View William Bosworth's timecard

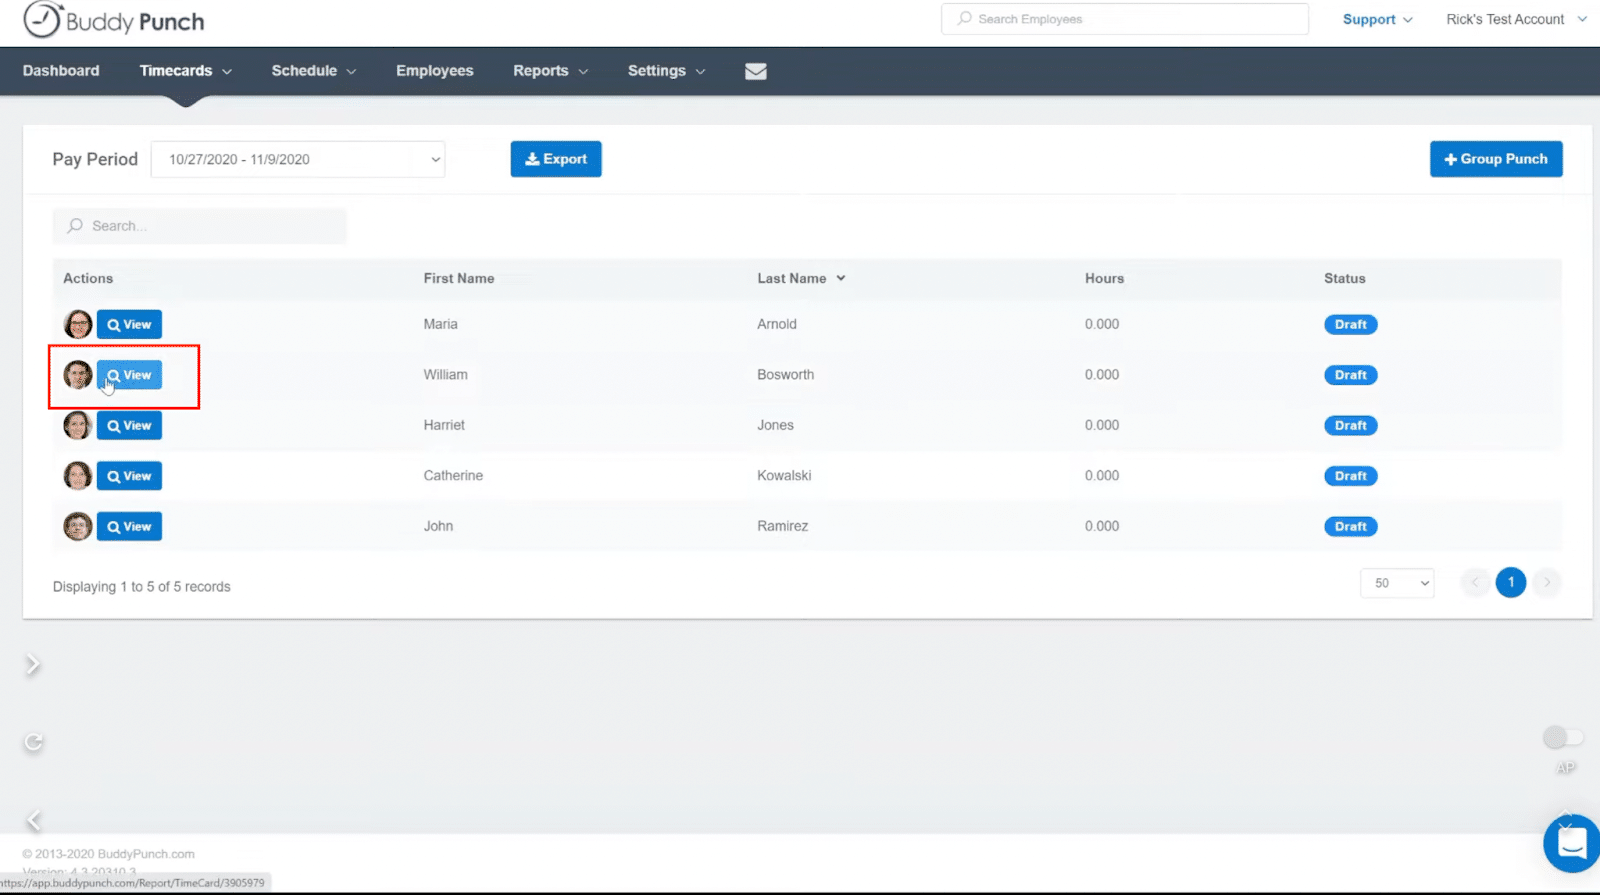pyautogui.click(x=129, y=375)
